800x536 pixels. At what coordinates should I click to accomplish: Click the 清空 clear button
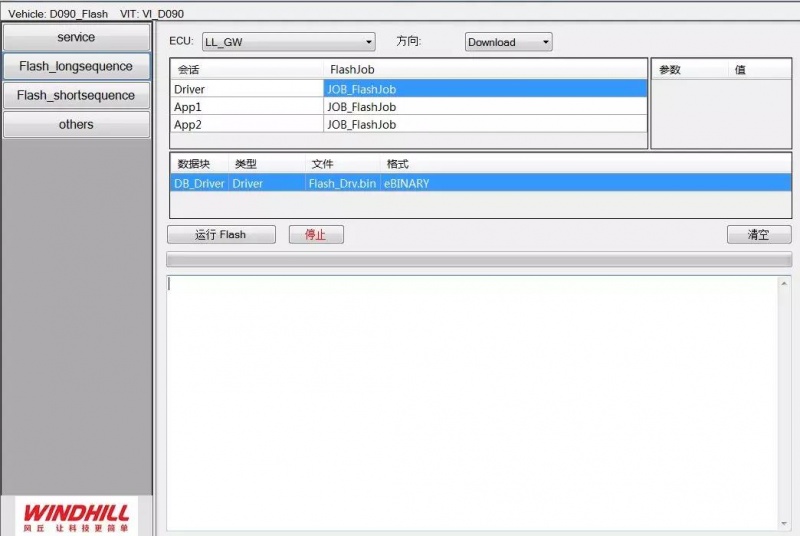point(758,234)
